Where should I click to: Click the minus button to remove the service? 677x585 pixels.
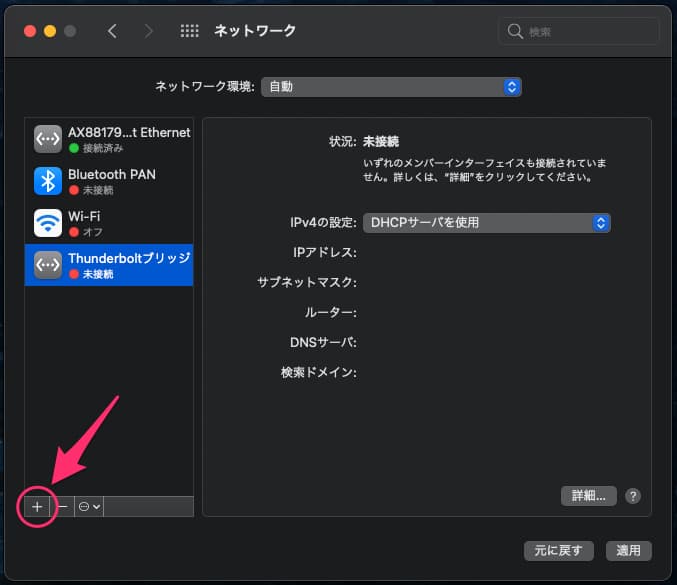pyautogui.click(x=62, y=507)
